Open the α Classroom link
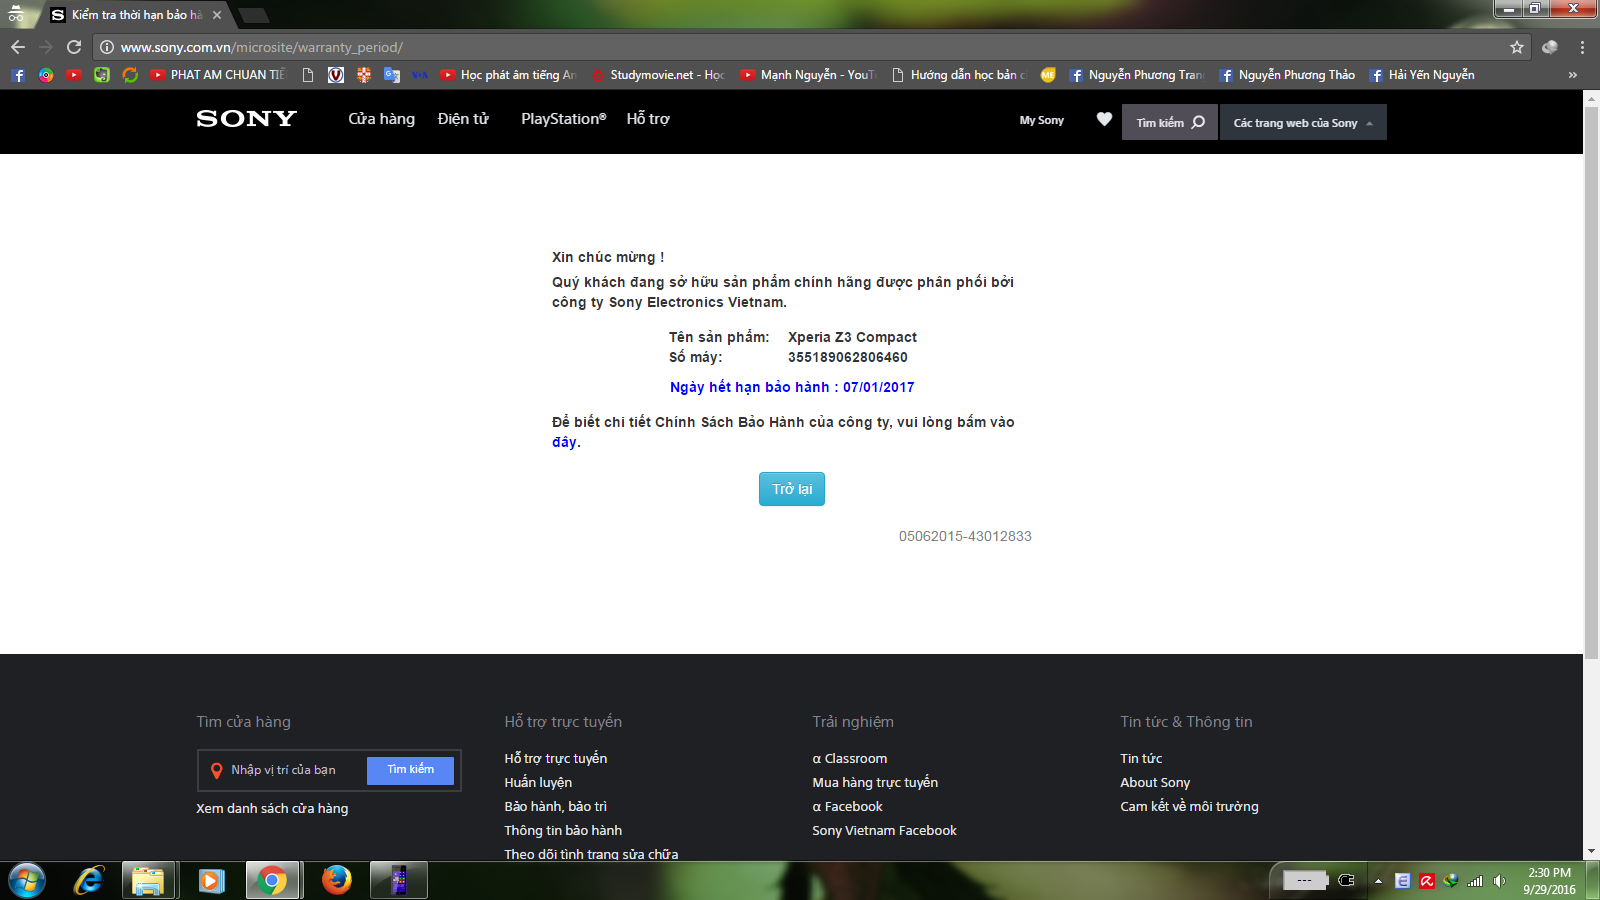Image resolution: width=1600 pixels, height=900 pixels. [849, 758]
